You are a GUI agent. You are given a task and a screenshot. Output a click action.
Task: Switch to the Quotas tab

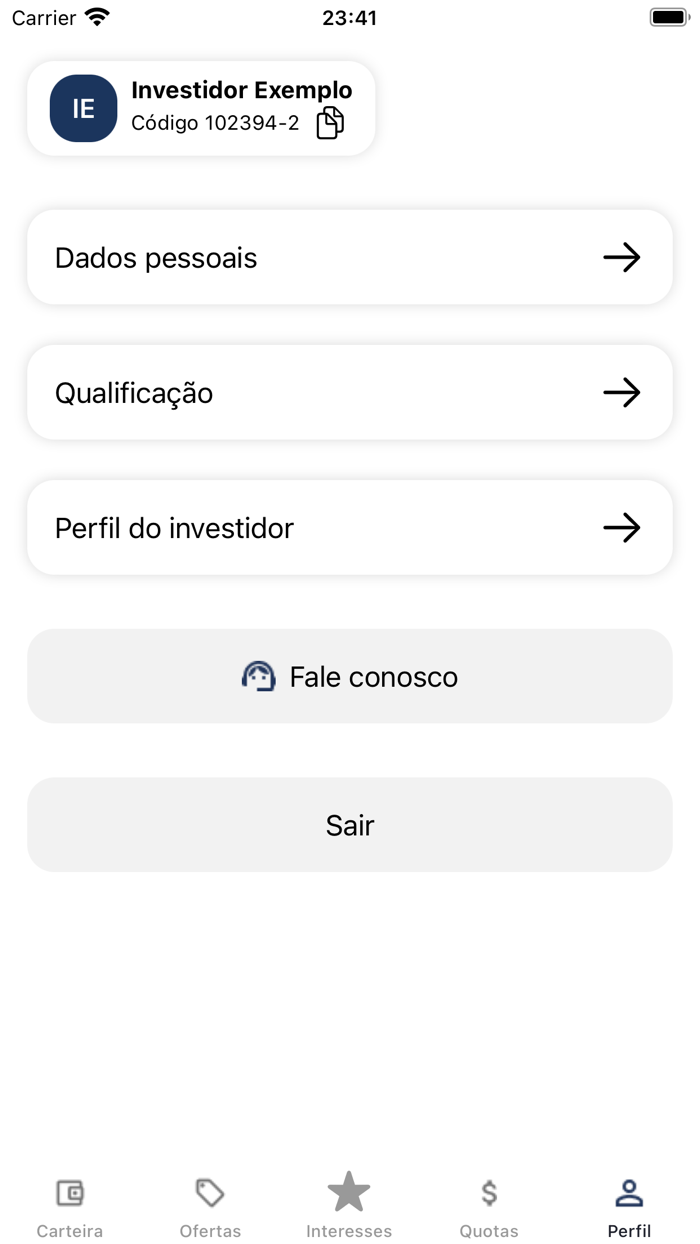click(x=489, y=1205)
